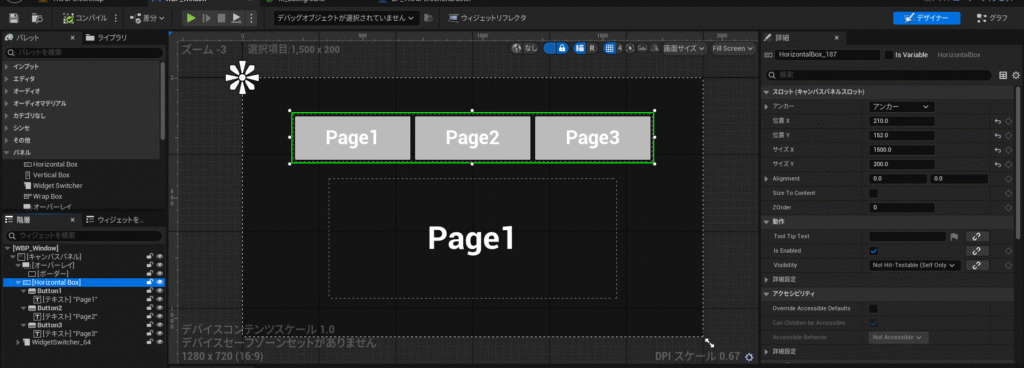Image resolution: width=1024 pixels, height=368 pixels.
Task: Save the widget blueprint with the floppy icon
Action: 14,18
